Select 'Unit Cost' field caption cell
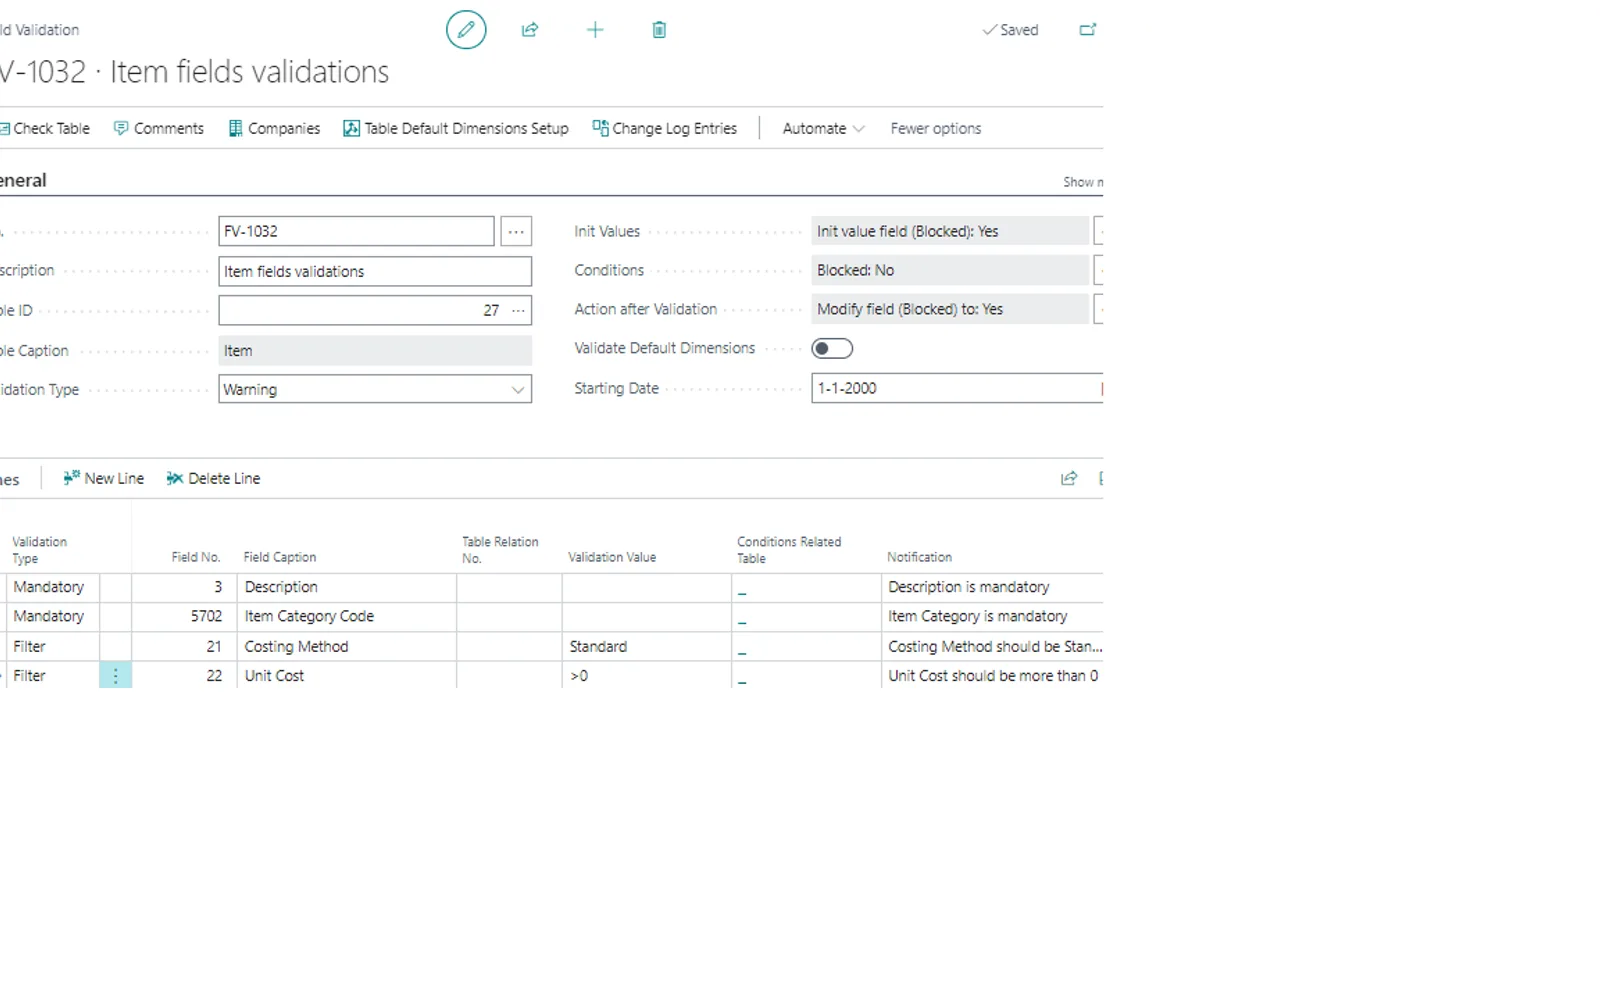 (346, 676)
